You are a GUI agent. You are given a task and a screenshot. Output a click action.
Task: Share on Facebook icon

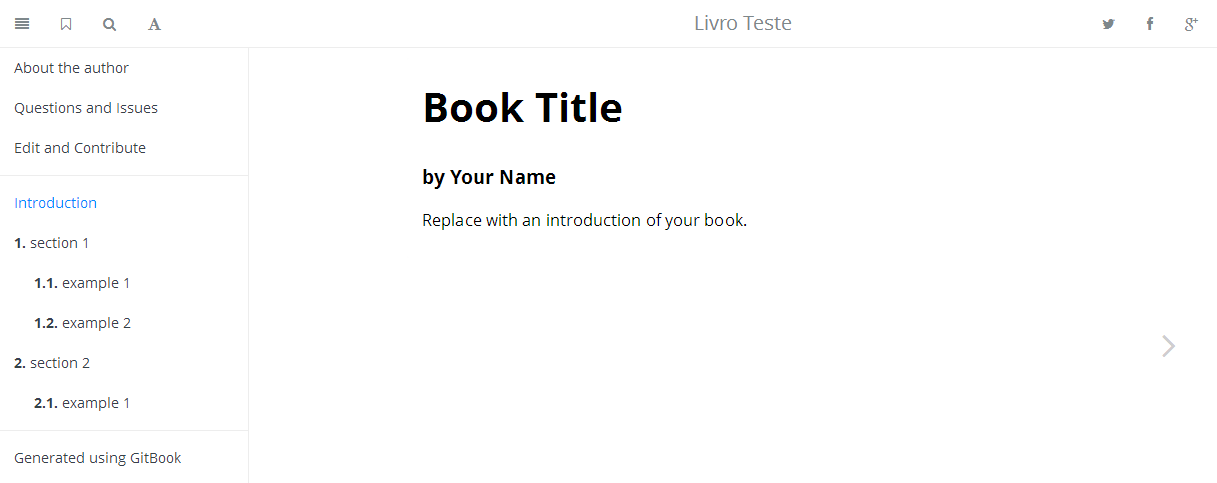(x=1150, y=24)
